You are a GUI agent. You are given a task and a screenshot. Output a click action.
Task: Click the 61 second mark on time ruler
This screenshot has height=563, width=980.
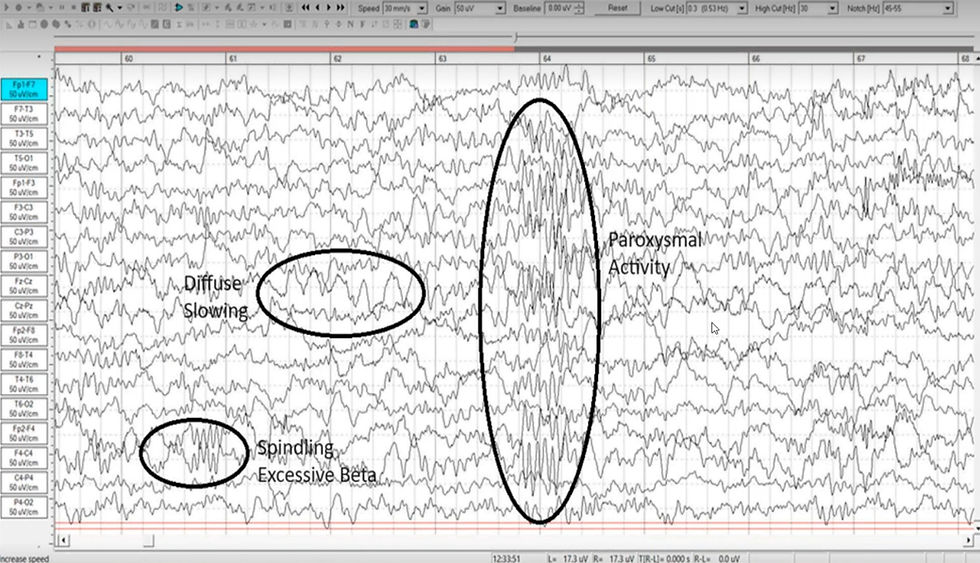(x=232, y=58)
